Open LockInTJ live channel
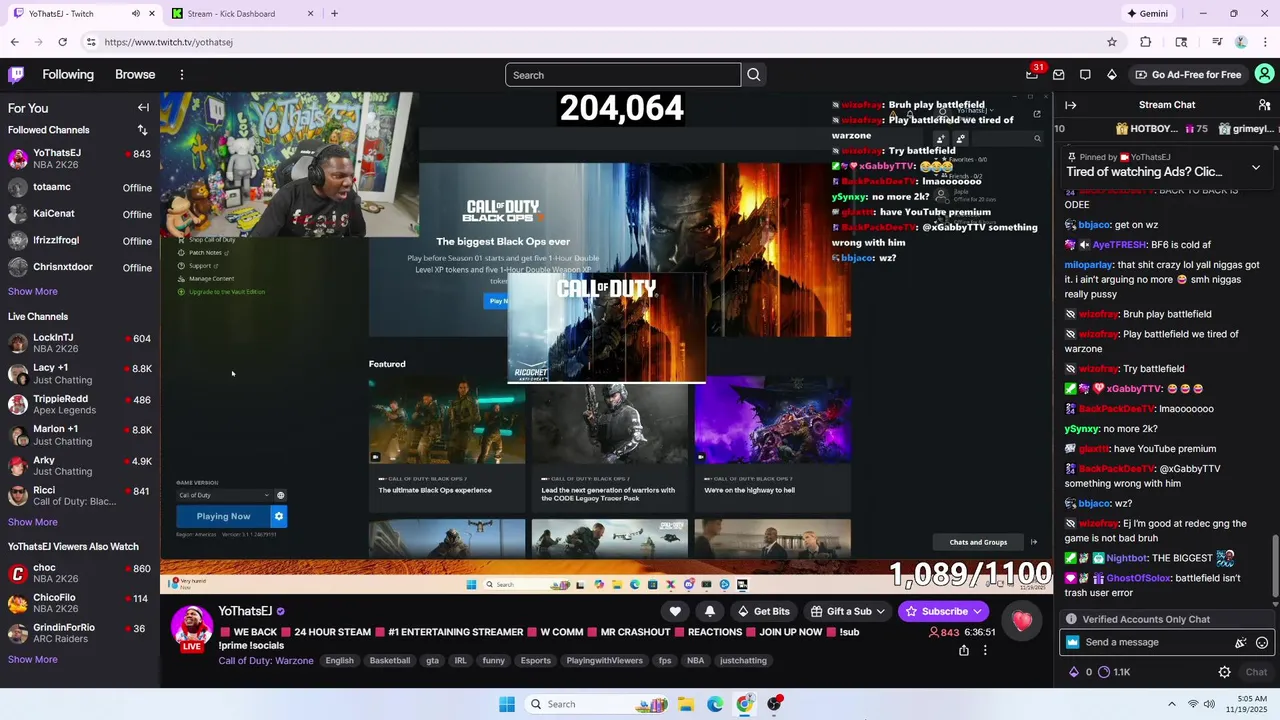1280x720 pixels. [x=80, y=343]
